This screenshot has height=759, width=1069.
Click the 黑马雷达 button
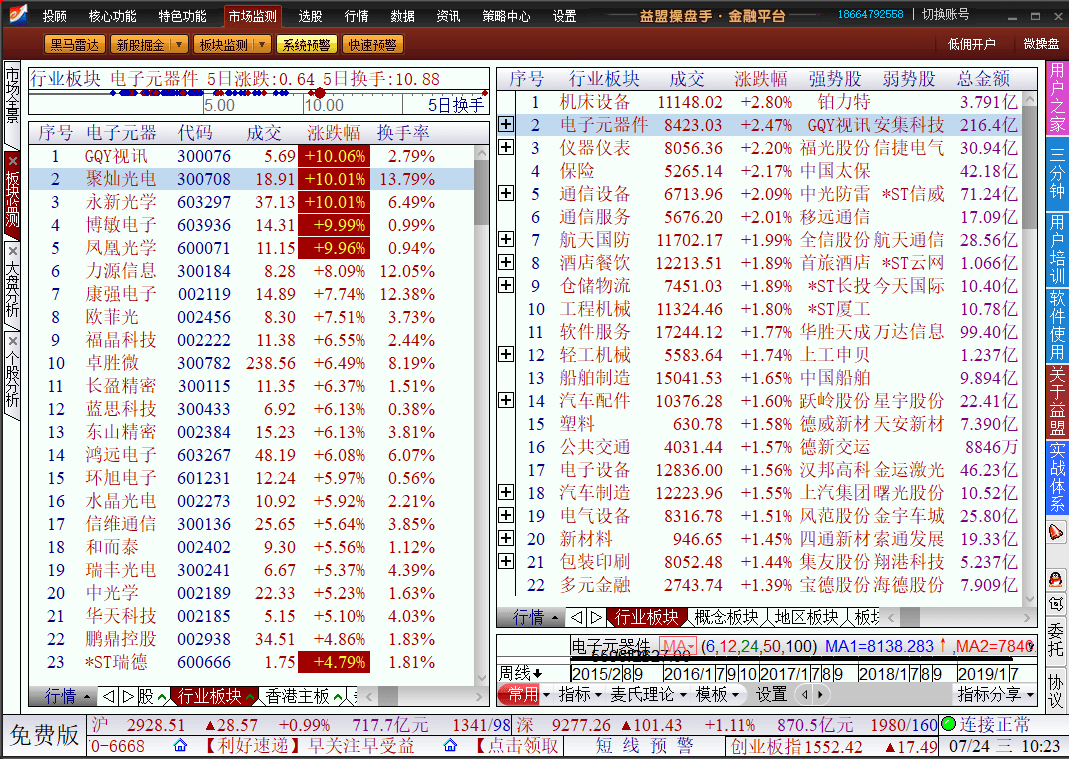click(74, 44)
